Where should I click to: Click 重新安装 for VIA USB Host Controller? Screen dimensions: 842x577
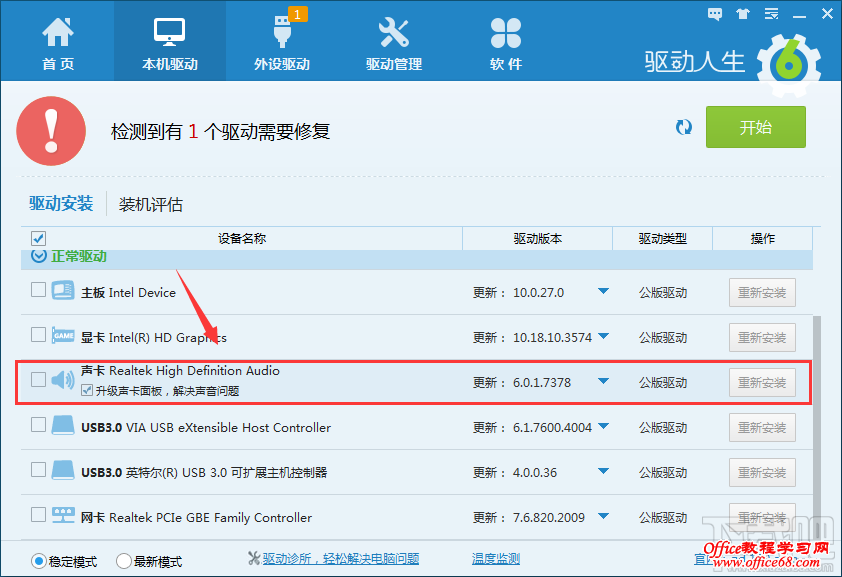coord(762,428)
